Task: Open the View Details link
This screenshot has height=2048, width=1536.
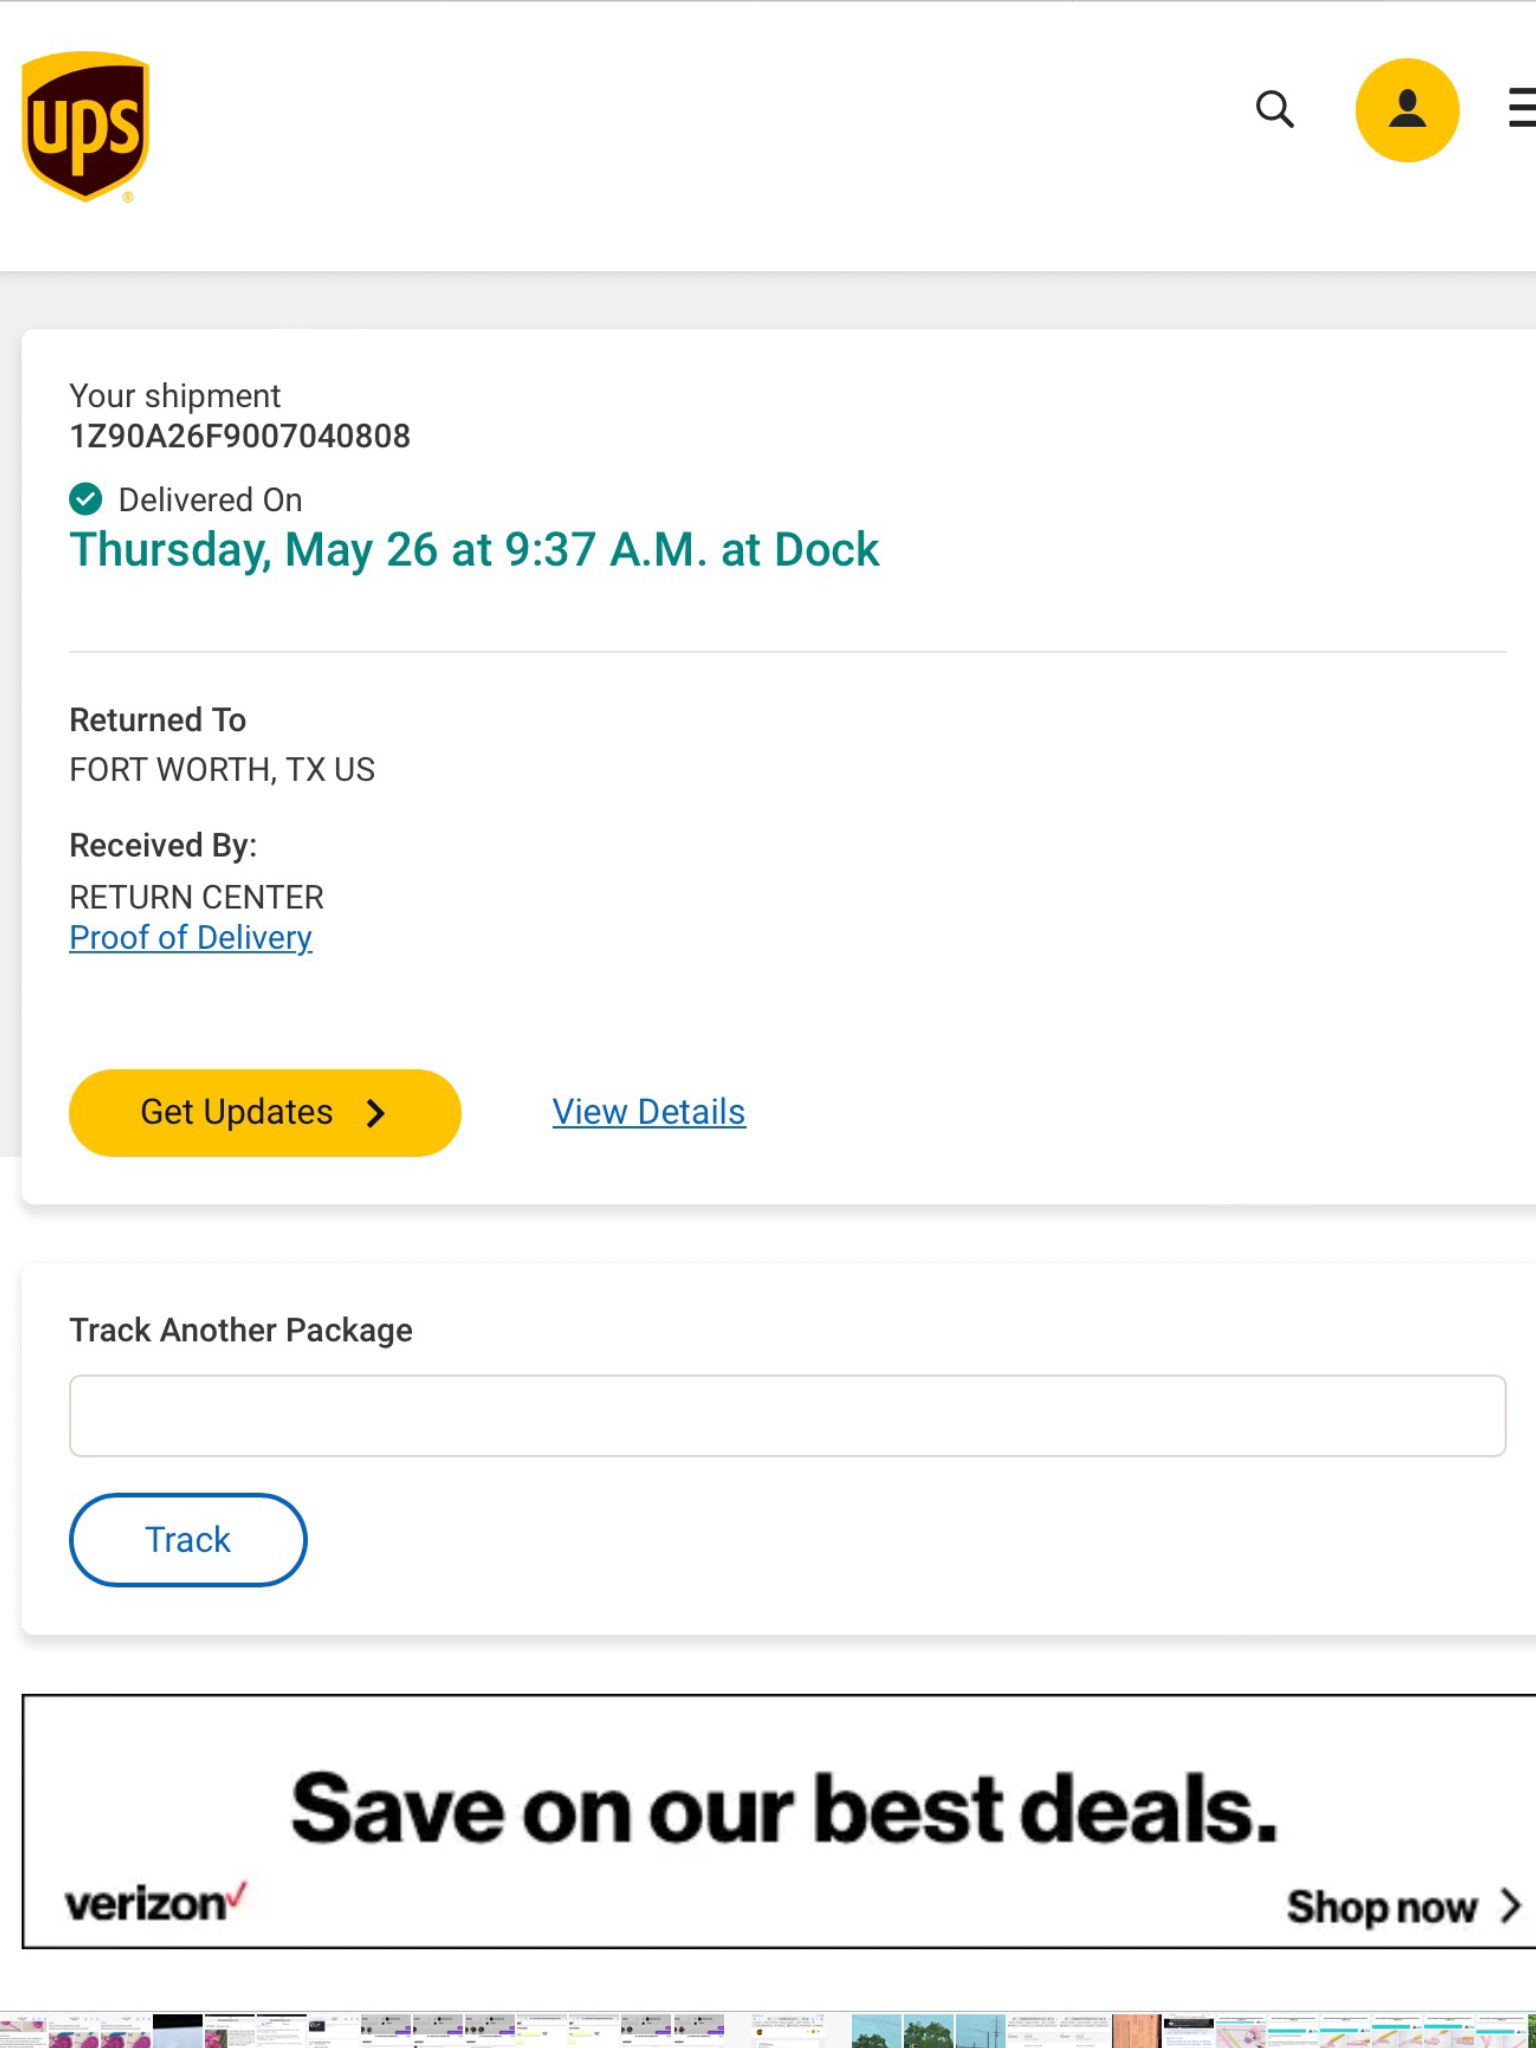Action: pyautogui.click(x=648, y=1112)
